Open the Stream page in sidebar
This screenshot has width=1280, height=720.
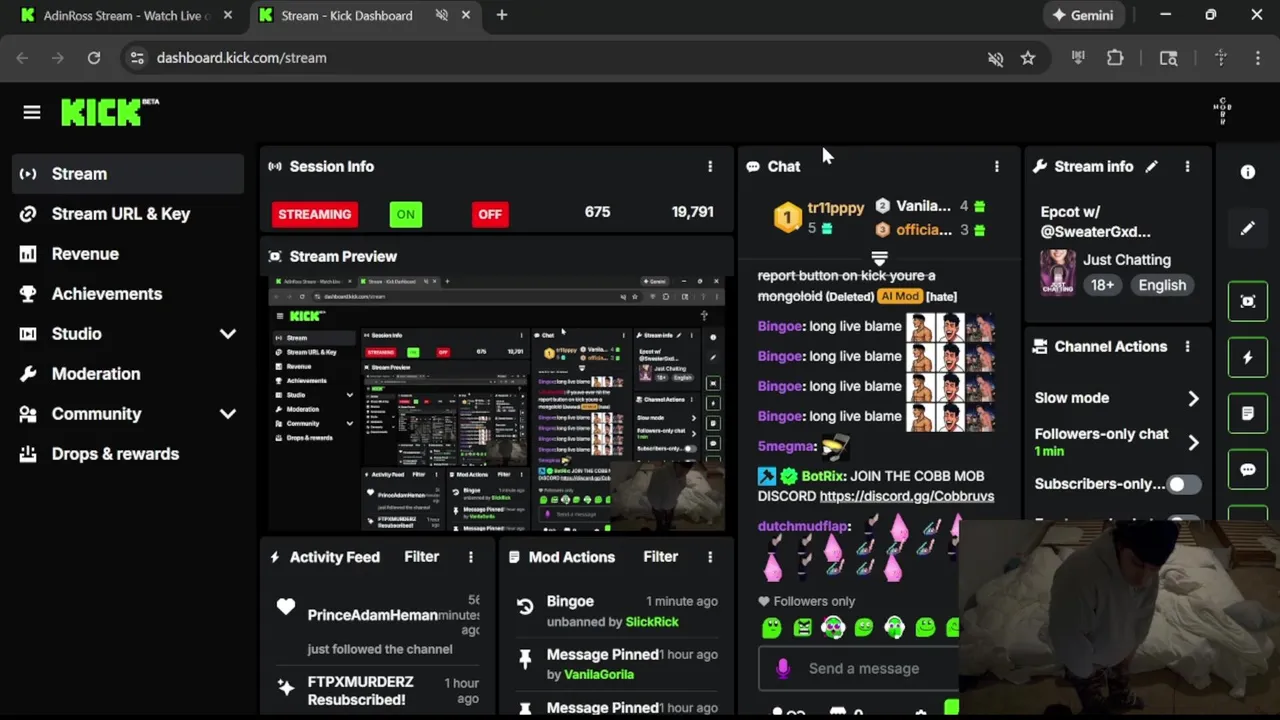[x=128, y=174]
